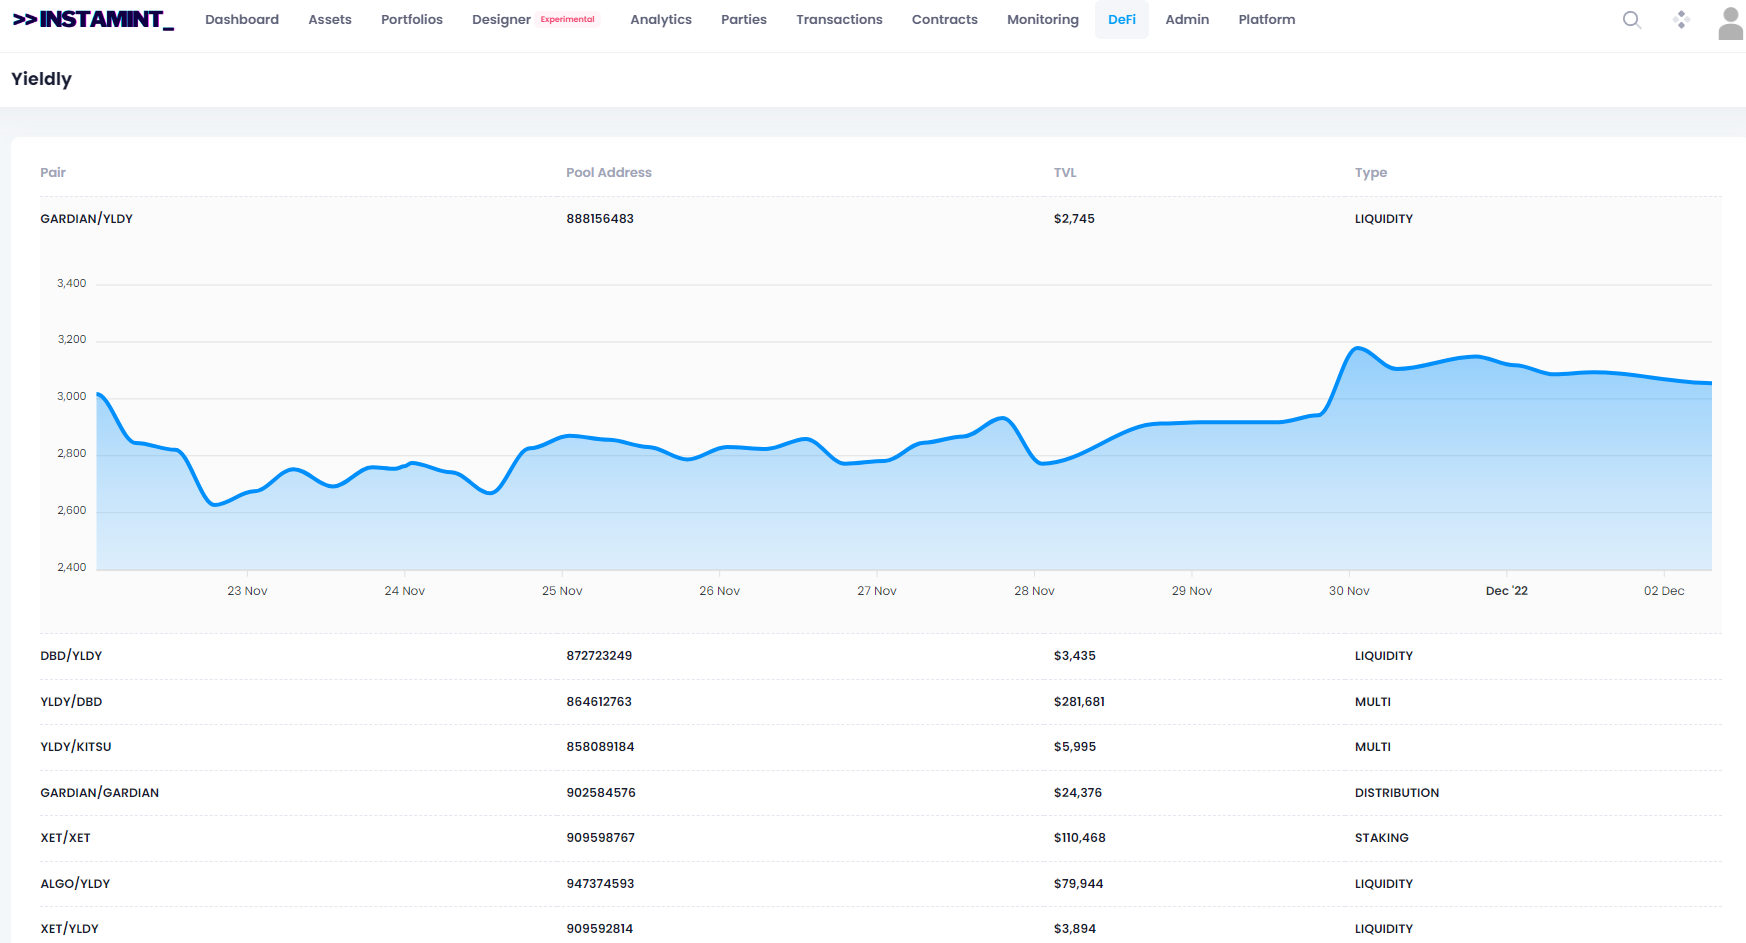Open the theme switcher icon

tap(1681, 20)
